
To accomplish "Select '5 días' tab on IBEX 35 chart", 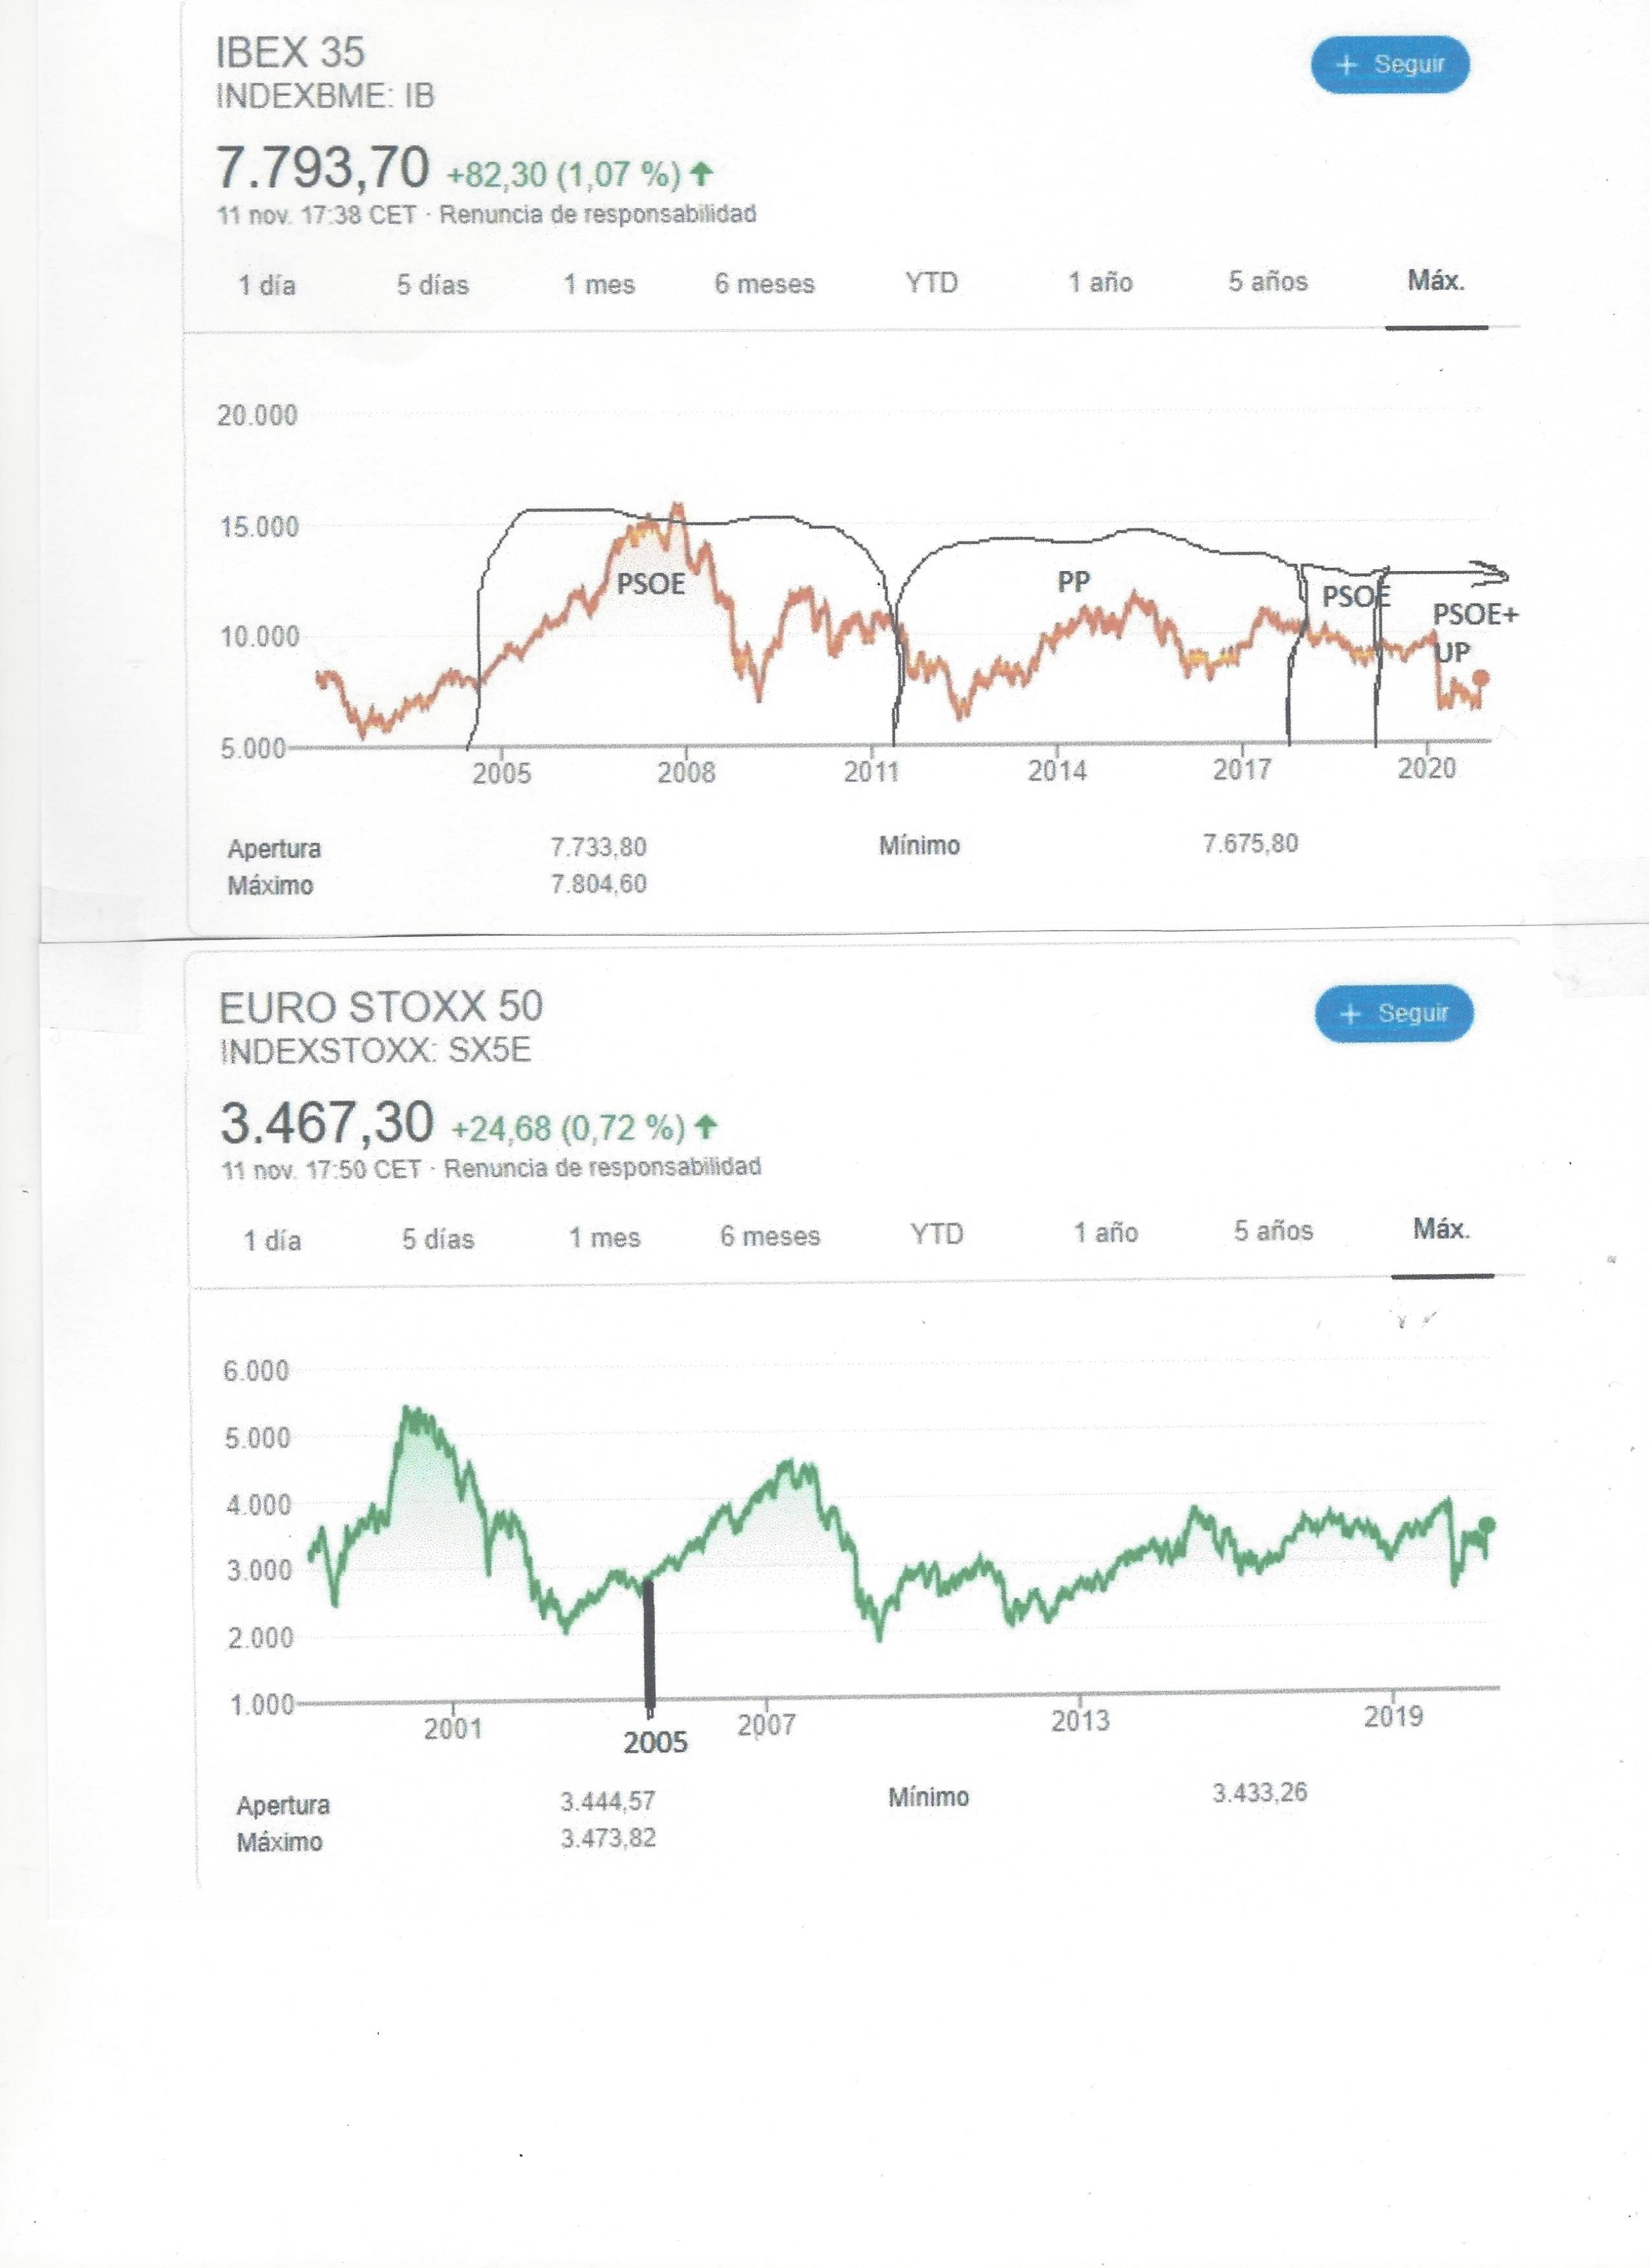I will 432,285.
